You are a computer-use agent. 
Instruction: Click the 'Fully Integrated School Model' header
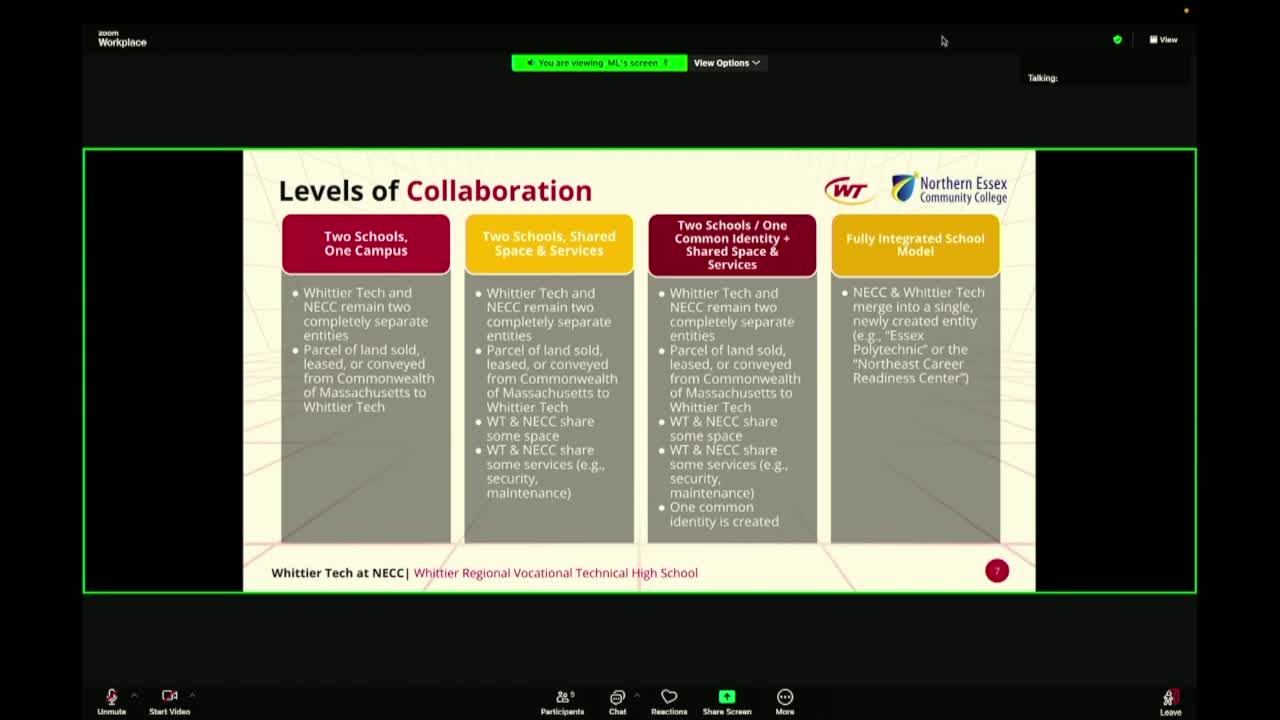pos(915,245)
